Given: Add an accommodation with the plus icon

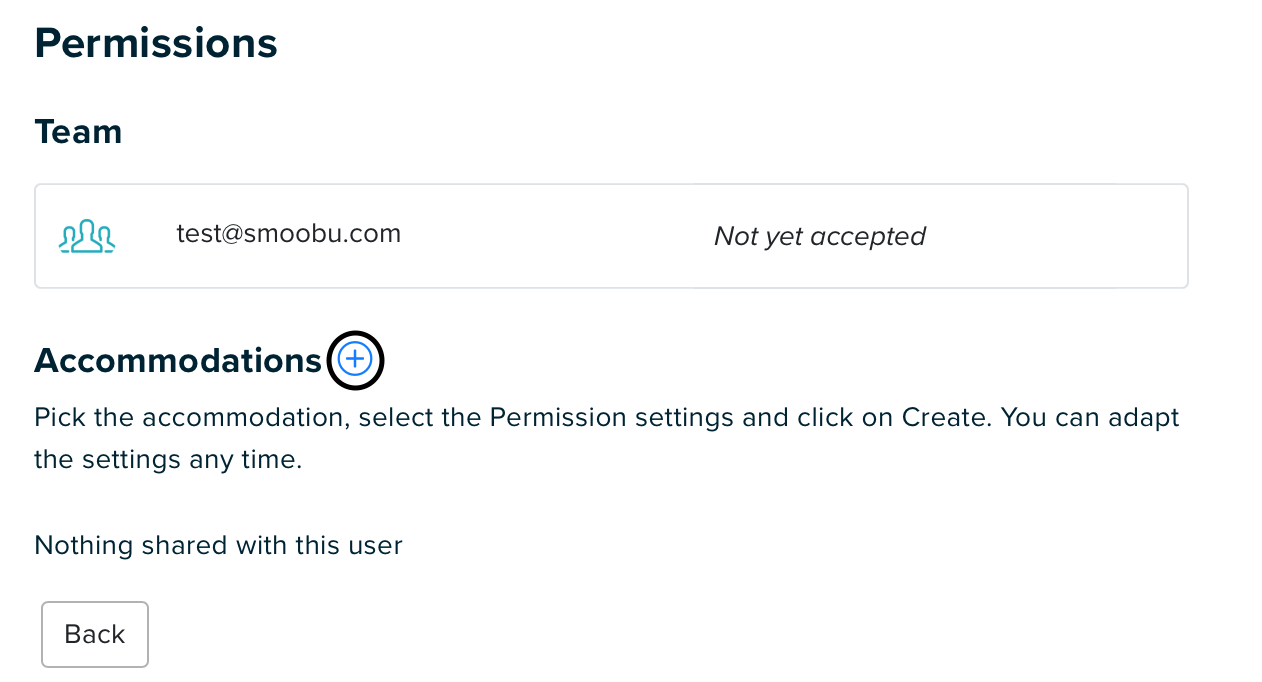Looking at the screenshot, I should pyautogui.click(x=355, y=359).
